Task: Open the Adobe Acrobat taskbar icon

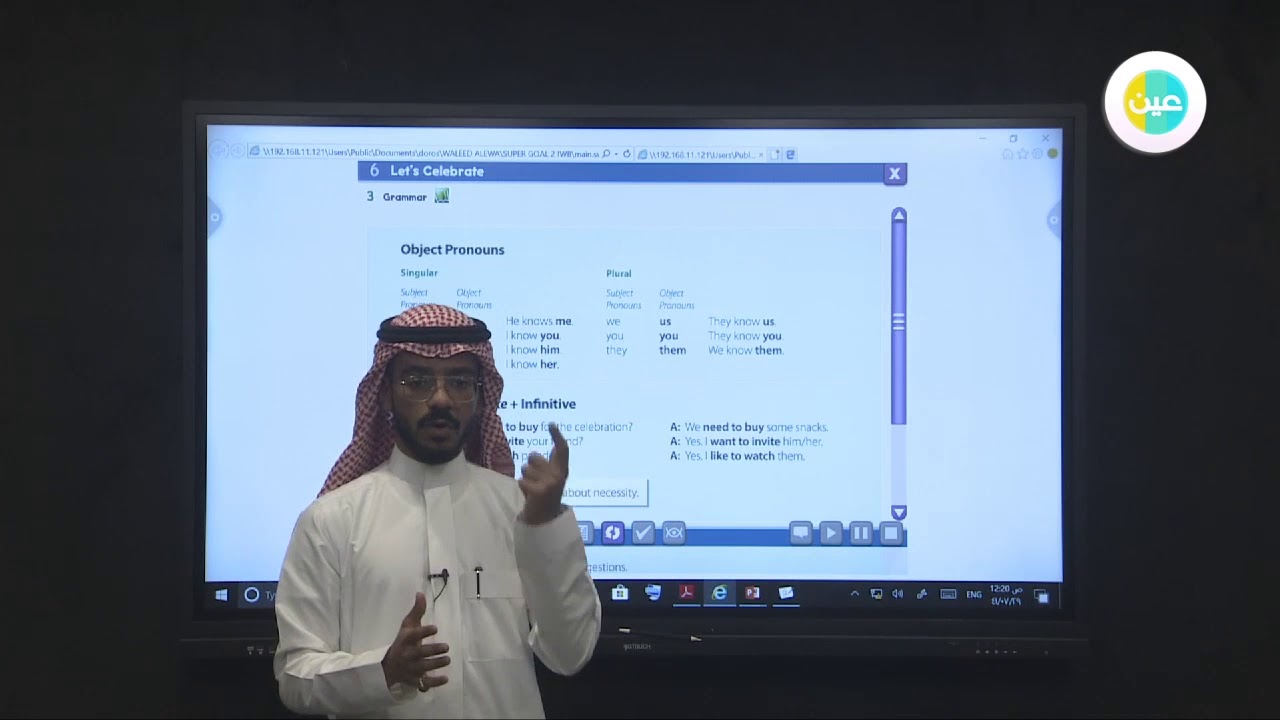Action: (x=686, y=593)
